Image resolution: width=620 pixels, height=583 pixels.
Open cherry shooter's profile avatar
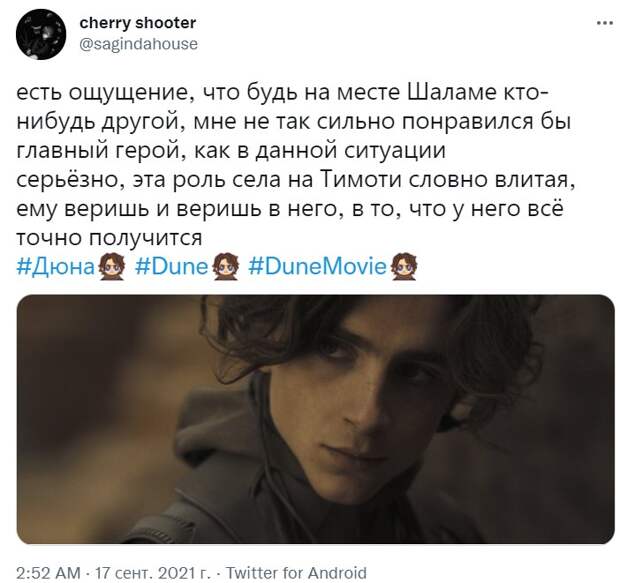click(41, 34)
